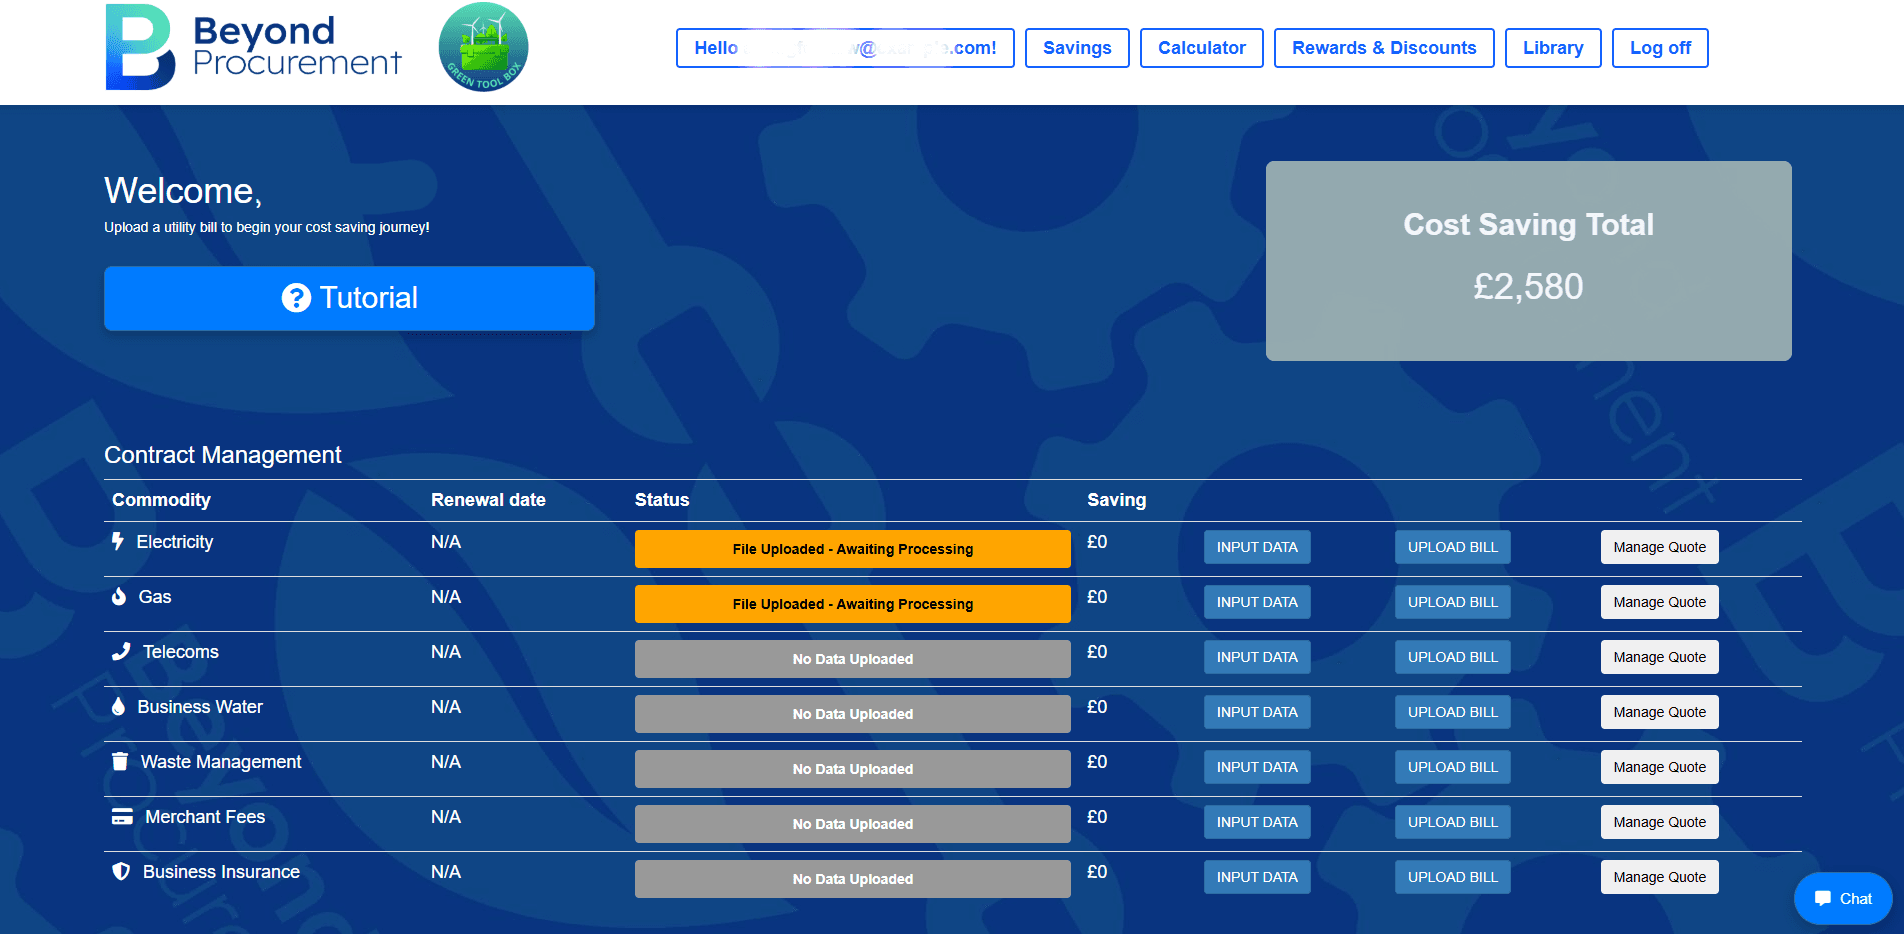Log off from the portal
Image resolution: width=1904 pixels, height=934 pixels.
(x=1659, y=47)
